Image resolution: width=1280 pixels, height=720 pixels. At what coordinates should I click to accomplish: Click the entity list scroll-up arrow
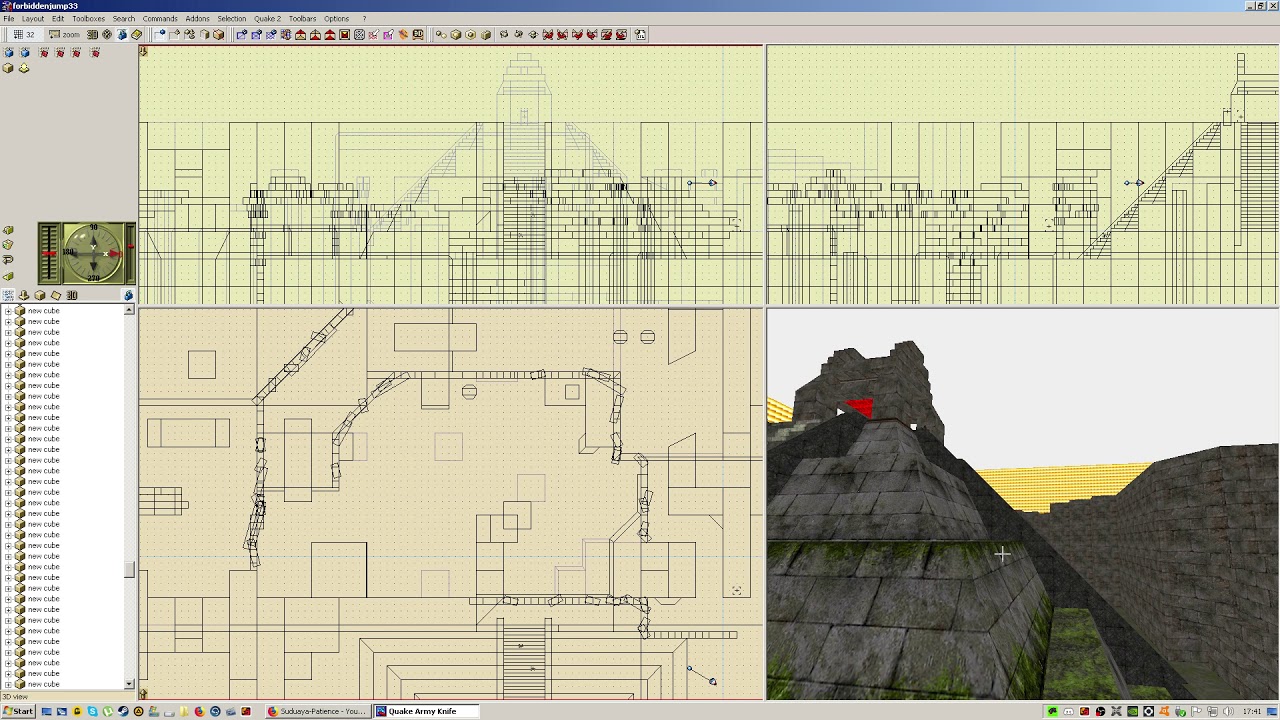tap(129, 310)
